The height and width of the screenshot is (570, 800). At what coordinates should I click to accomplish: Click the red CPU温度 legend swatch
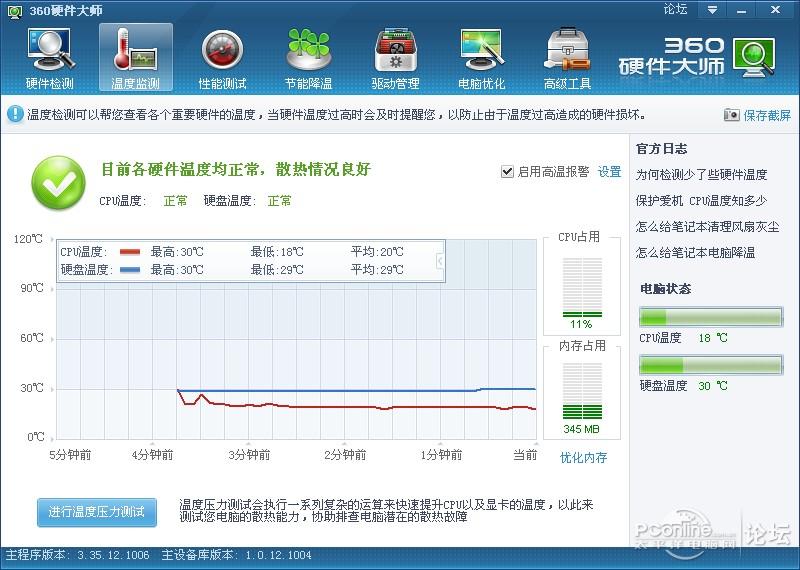tap(130, 252)
